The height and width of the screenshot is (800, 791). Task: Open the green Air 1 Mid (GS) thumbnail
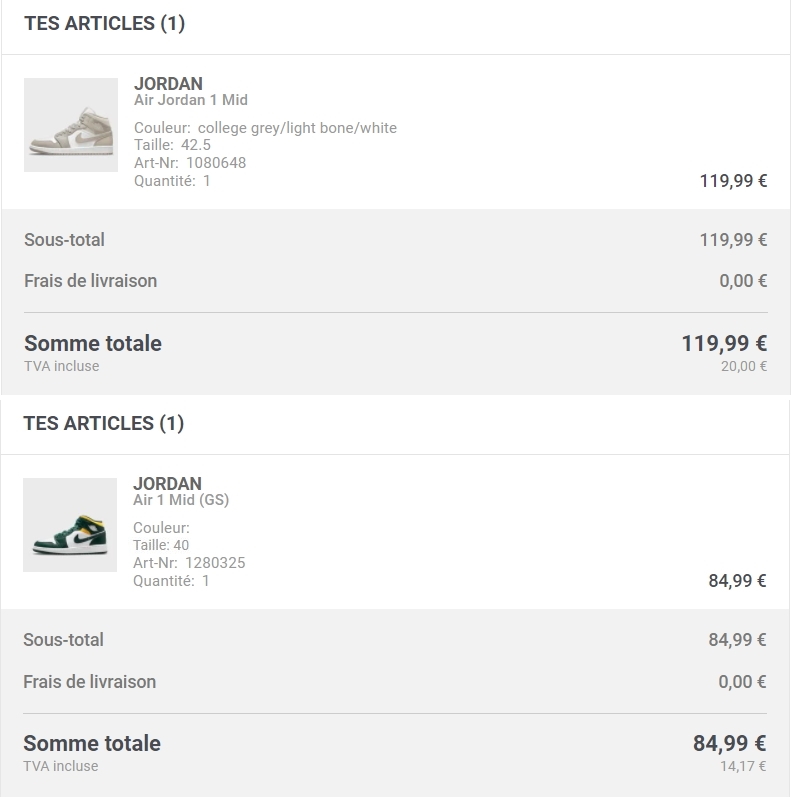[x=70, y=525]
